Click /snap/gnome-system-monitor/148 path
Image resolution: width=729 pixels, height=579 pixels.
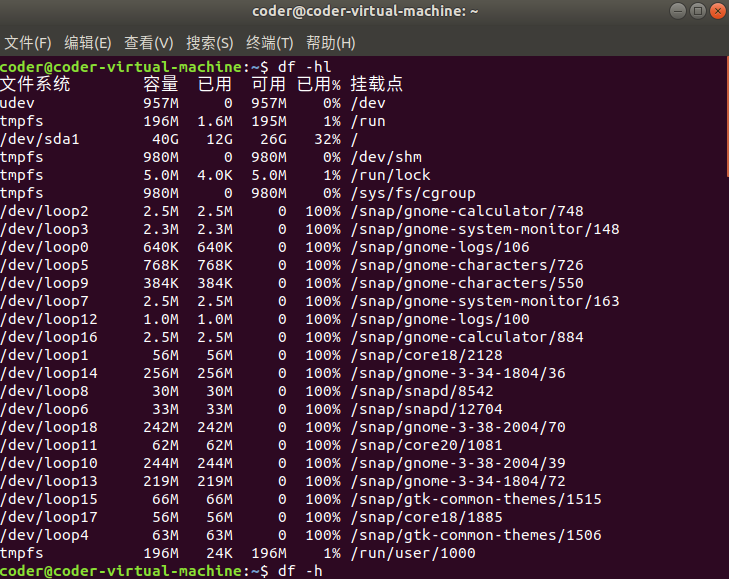(x=485, y=229)
